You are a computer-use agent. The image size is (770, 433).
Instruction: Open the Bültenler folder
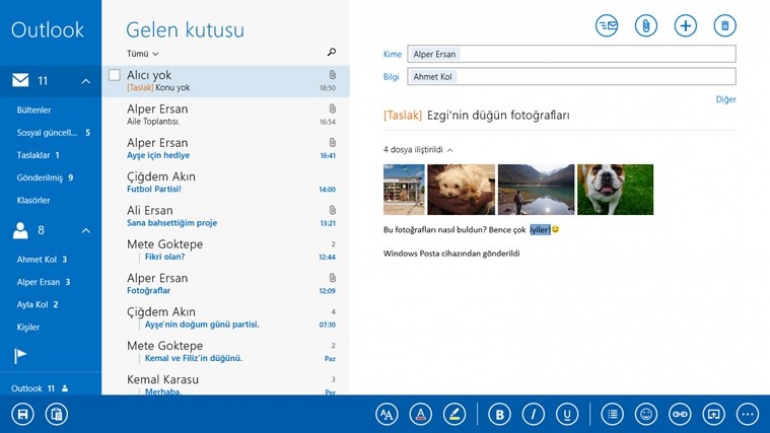[x=34, y=110]
